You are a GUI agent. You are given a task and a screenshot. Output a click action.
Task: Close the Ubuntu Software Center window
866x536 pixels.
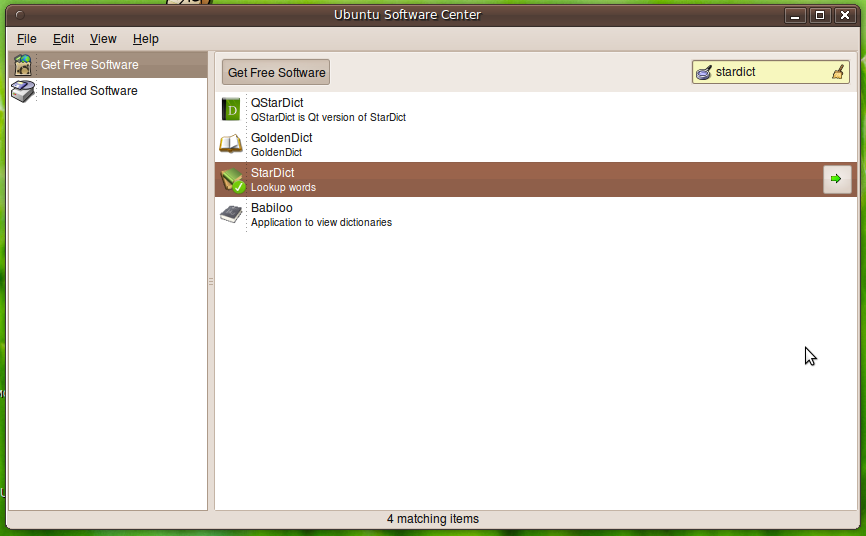[x=845, y=15]
